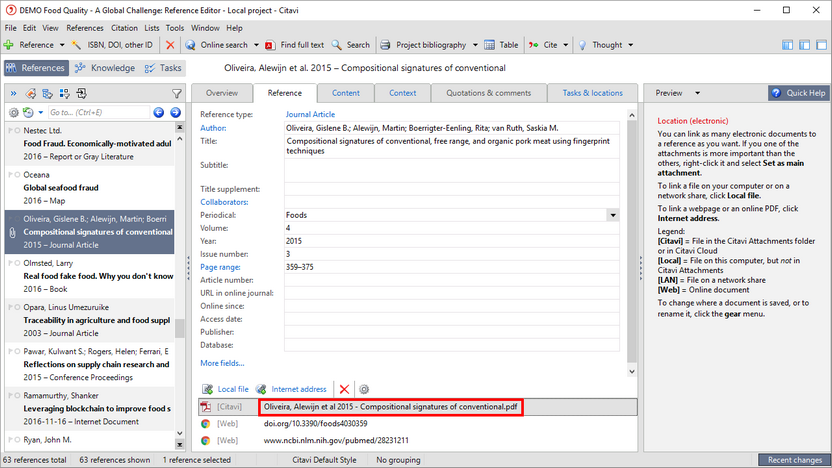Open the Citation menu
This screenshot has width=832, height=468.
coord(124,28)
